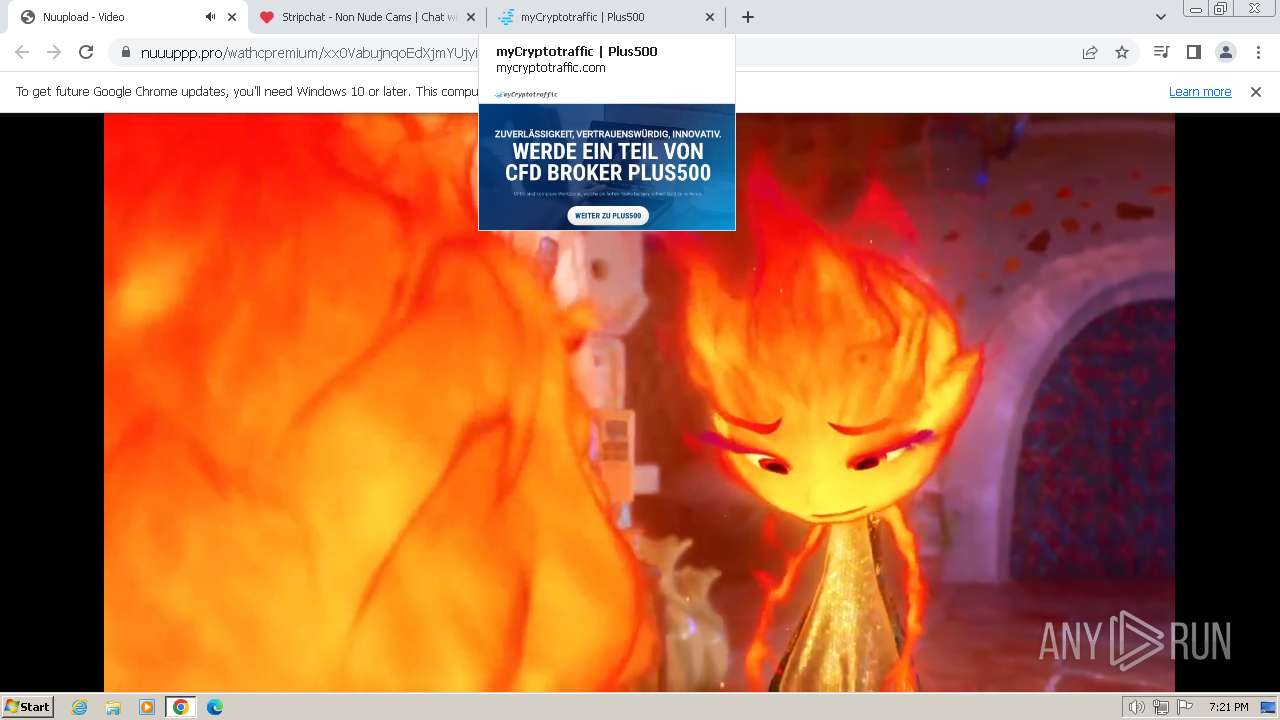Close the Nuupload - Video tab

[232, 17]
